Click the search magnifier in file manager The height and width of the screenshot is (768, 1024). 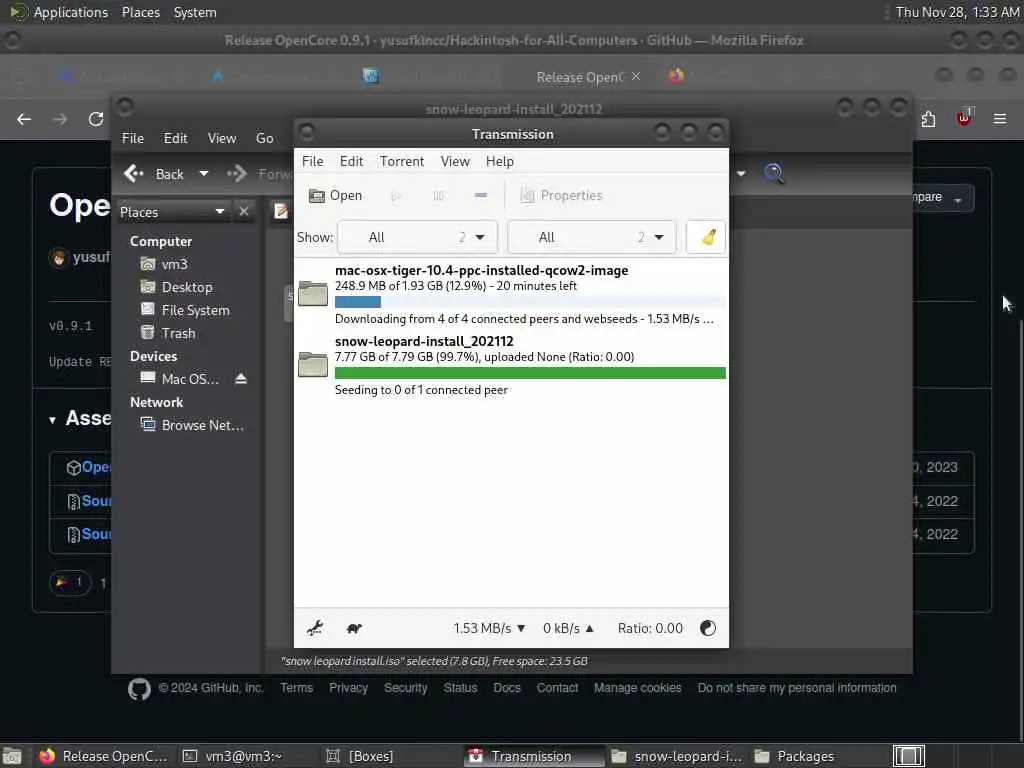point(774,173)
